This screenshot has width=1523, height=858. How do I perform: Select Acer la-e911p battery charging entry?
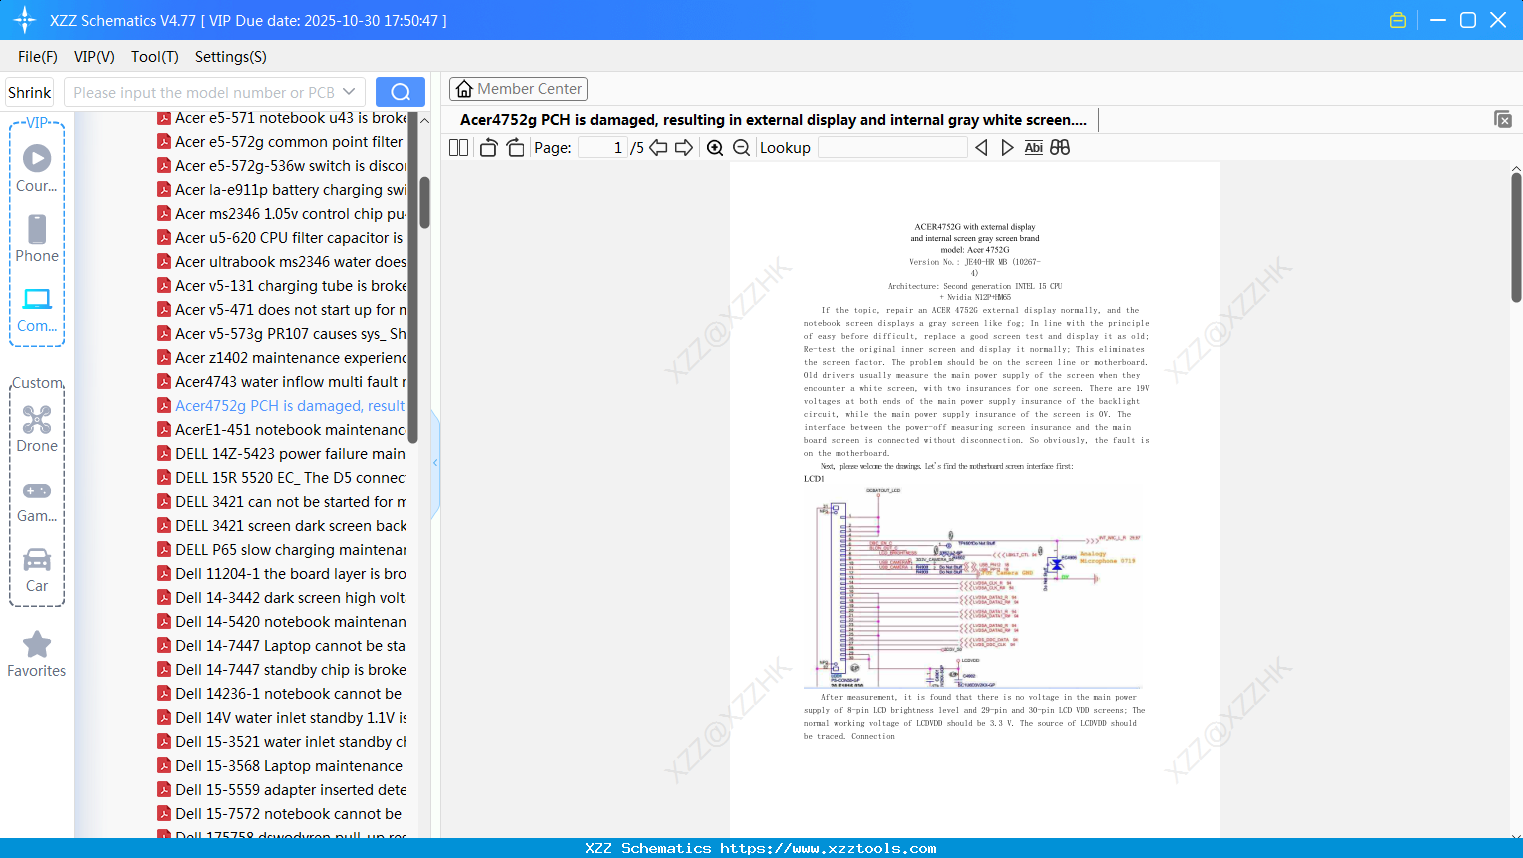(x=290, y=190)
